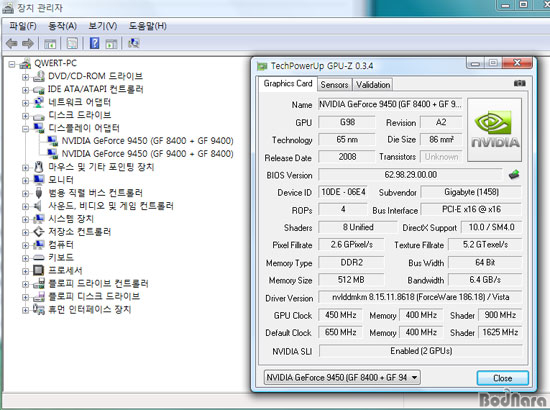Expand the 네트워크 어댑터 node
The width and height of the screenshot is (550, 410).
pyautogui.click(x=25, y=103)
